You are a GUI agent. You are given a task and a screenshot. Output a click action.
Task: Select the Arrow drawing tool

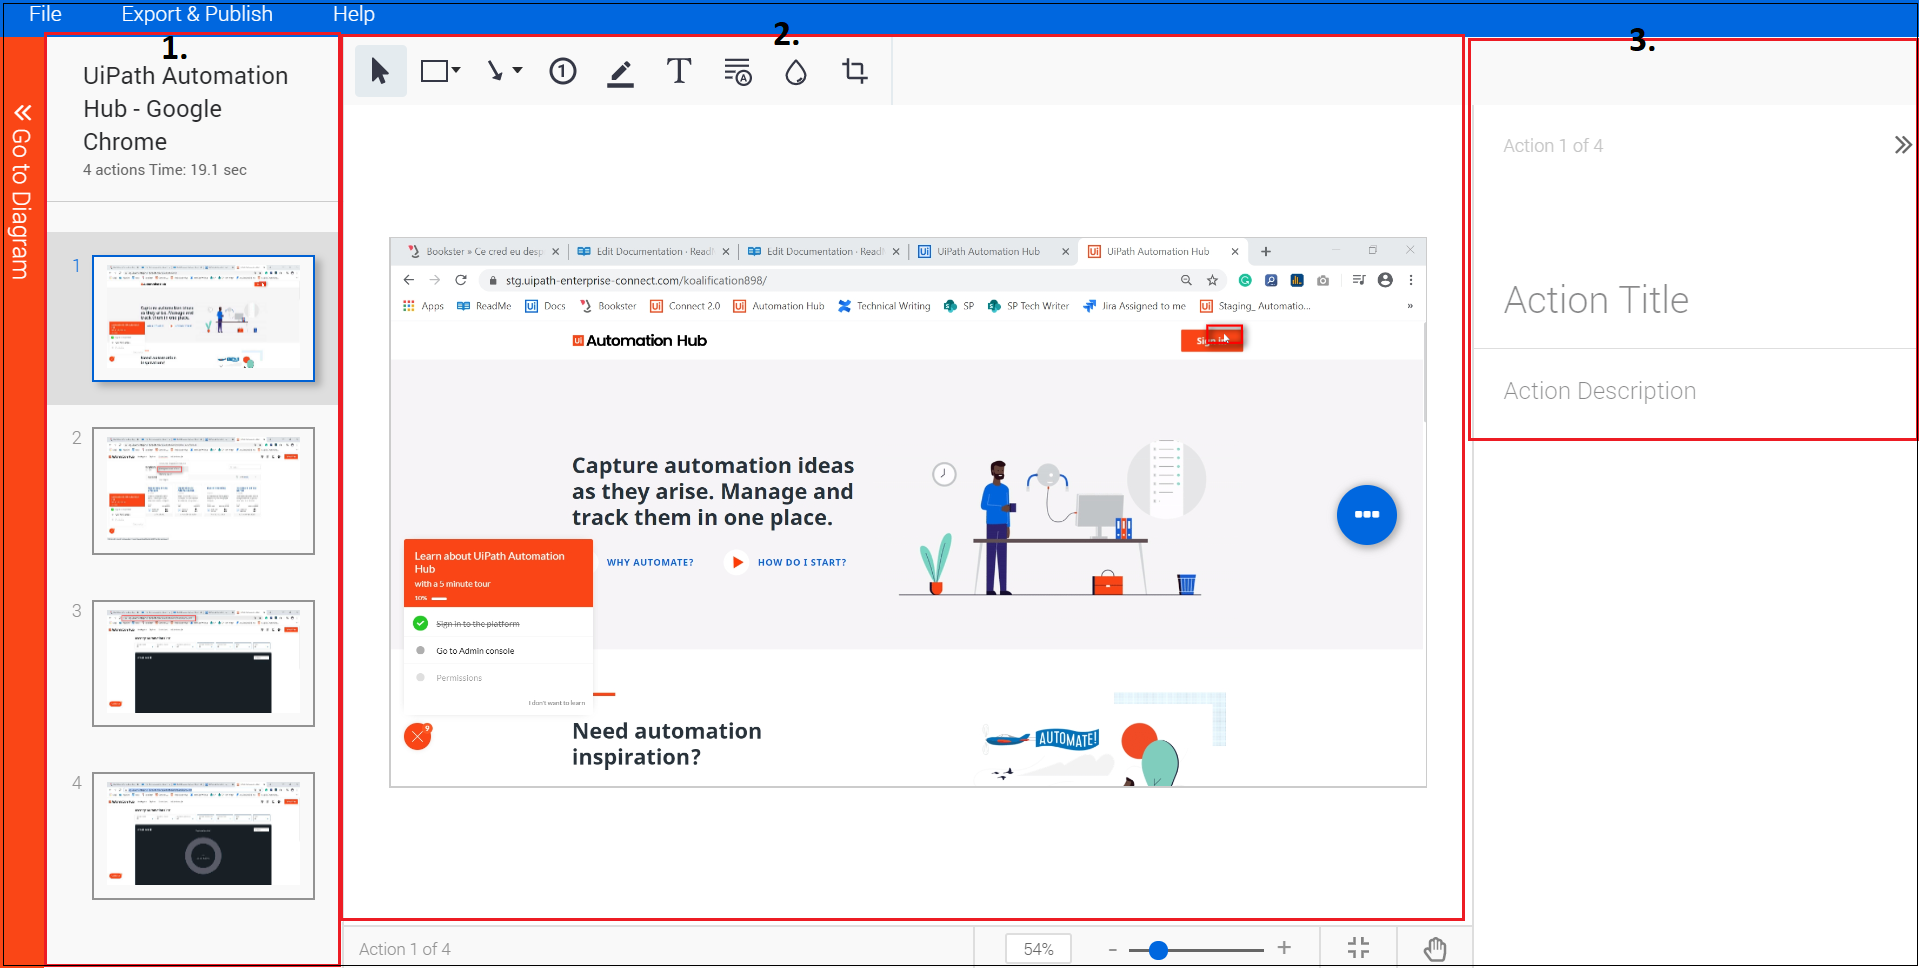coord(496,71)
